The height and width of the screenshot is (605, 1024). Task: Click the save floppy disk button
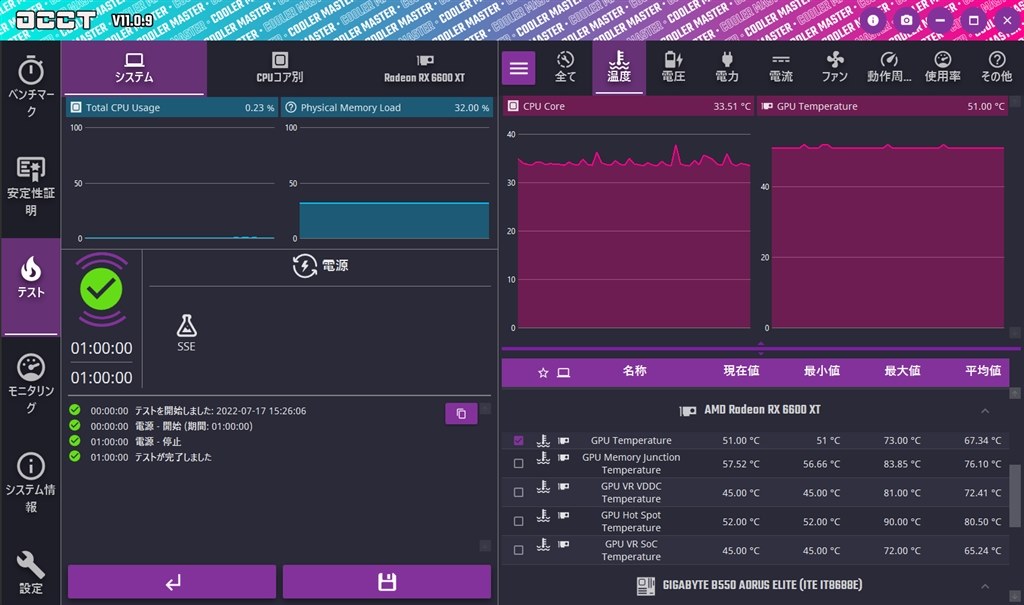coord(387,581)
